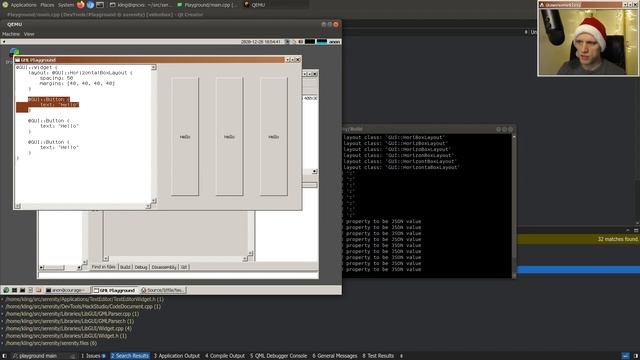Click the rightmost Hello button in preview
The width and height of the screenshot is (640, 360).
(273, 137)
